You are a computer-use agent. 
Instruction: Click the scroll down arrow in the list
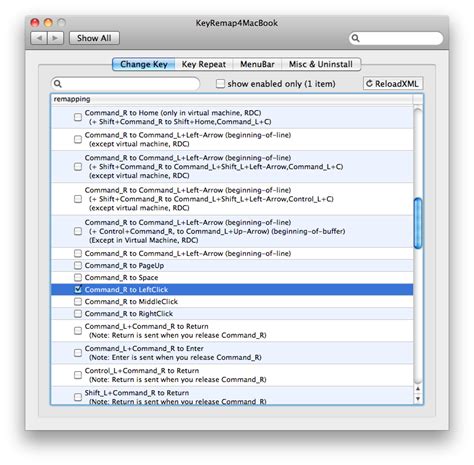[418, 398]
